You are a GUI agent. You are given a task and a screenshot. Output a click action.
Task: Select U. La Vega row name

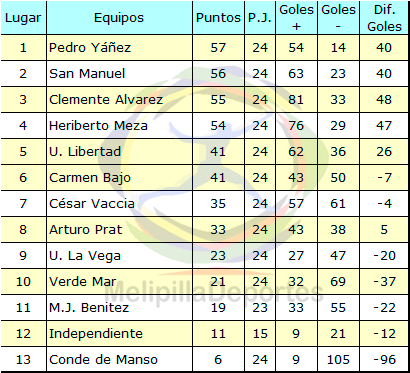(85, 255)
